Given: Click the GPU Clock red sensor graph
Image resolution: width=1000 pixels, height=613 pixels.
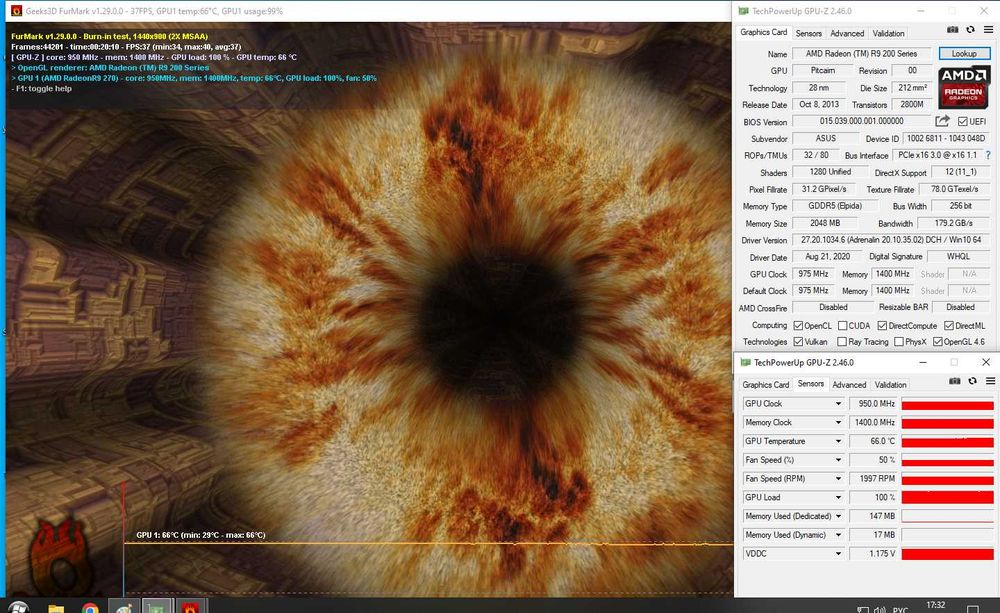Looking at the screenshot, I should [x=947, y=404].
